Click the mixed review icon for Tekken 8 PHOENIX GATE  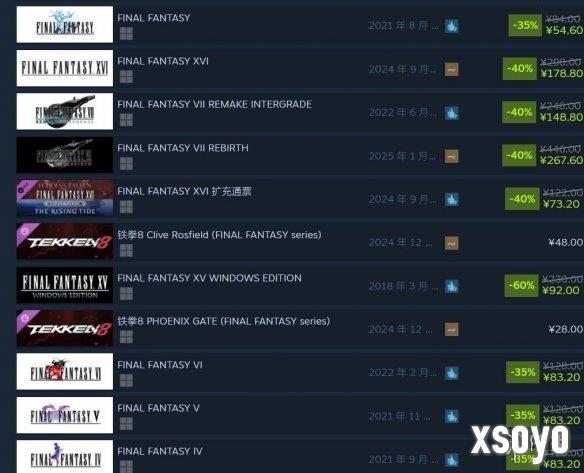tap(452, 329)
